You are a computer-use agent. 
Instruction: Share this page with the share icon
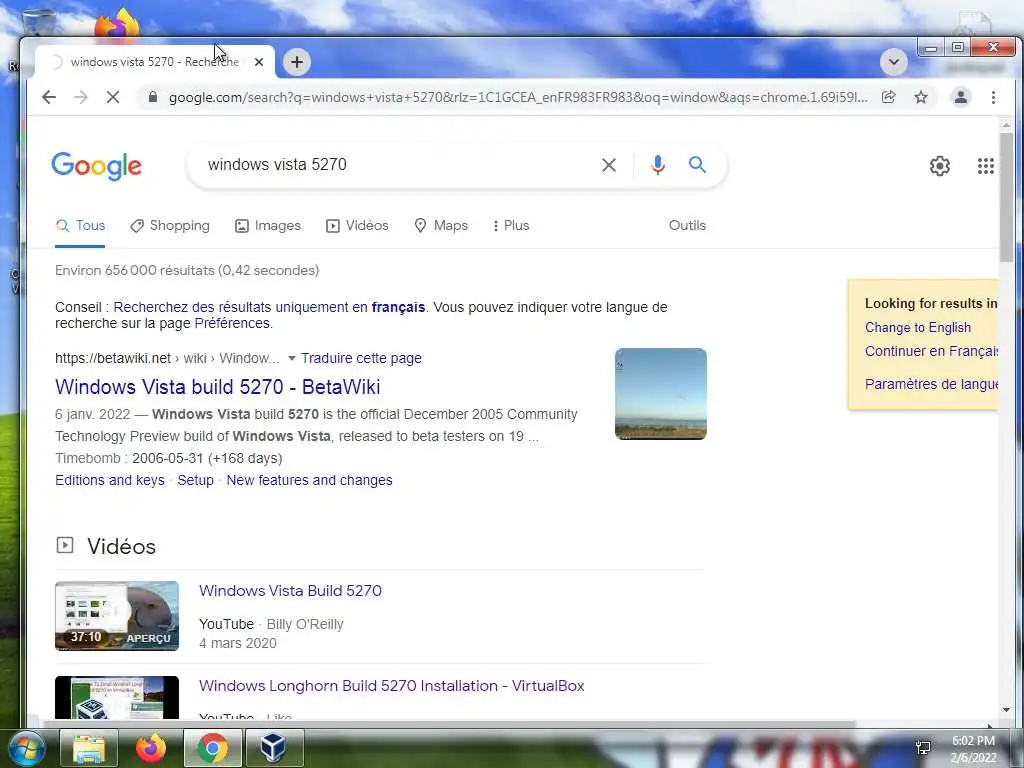[x=888, y=97]
